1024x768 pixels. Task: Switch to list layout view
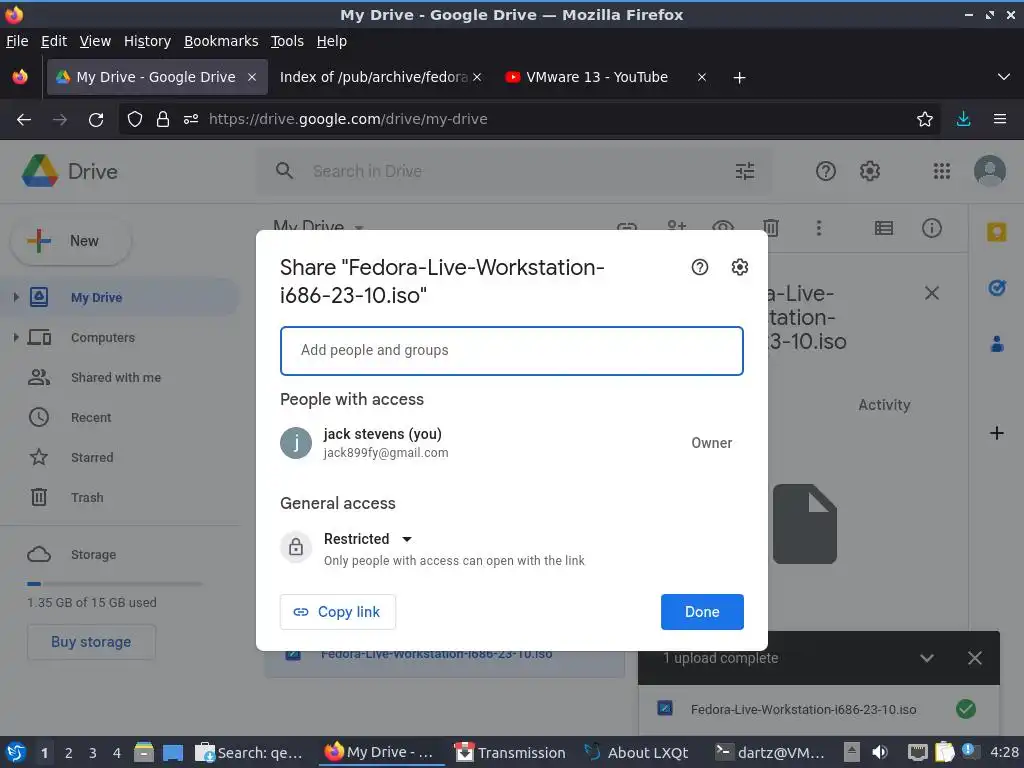click(884, 227)
